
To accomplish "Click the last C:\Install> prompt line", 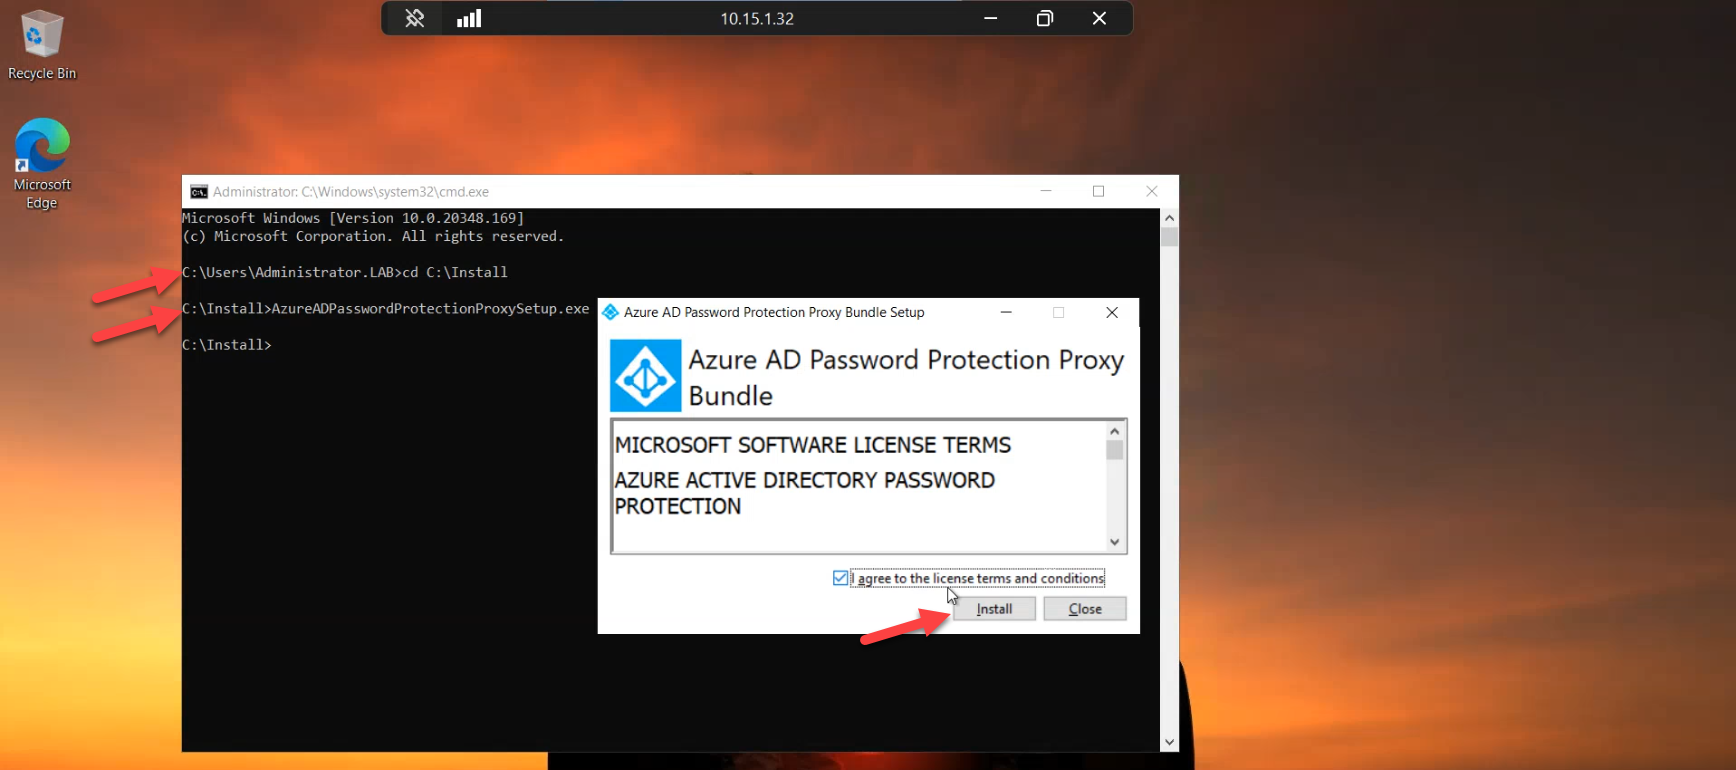I will tap(227, 344).
